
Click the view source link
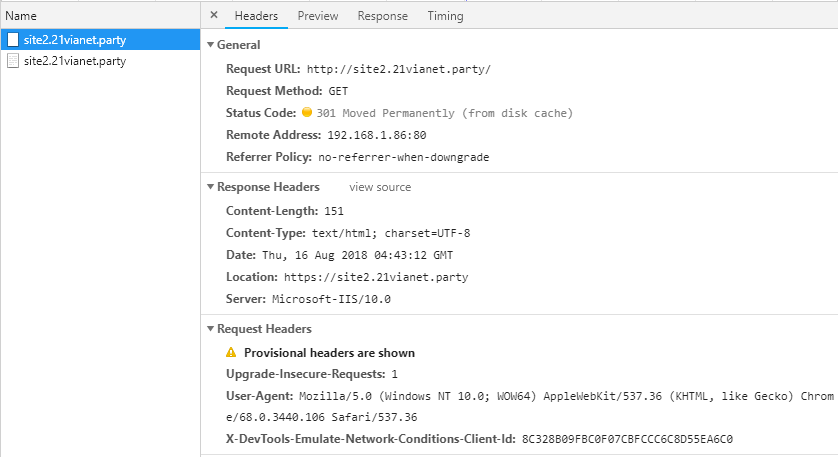click(x=379, y=187)
